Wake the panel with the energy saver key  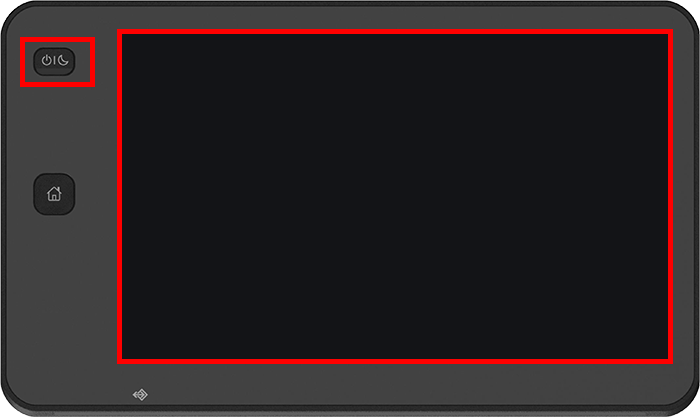point(54,62)
